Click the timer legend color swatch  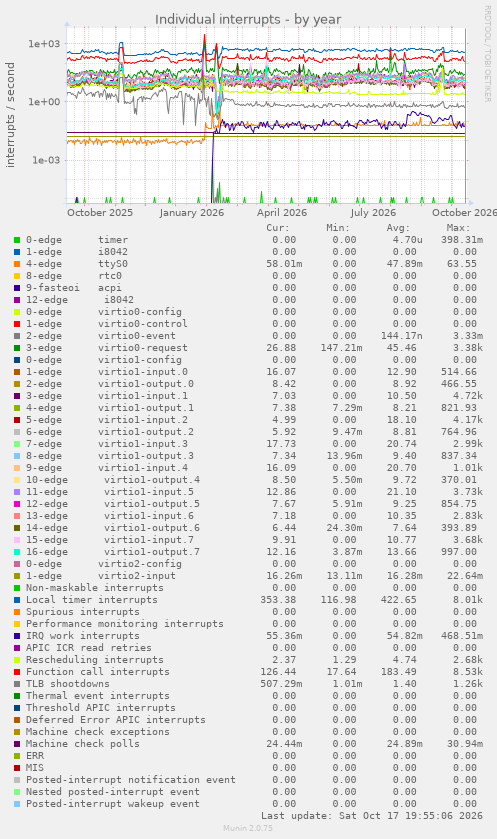click(x=17, y=240)
